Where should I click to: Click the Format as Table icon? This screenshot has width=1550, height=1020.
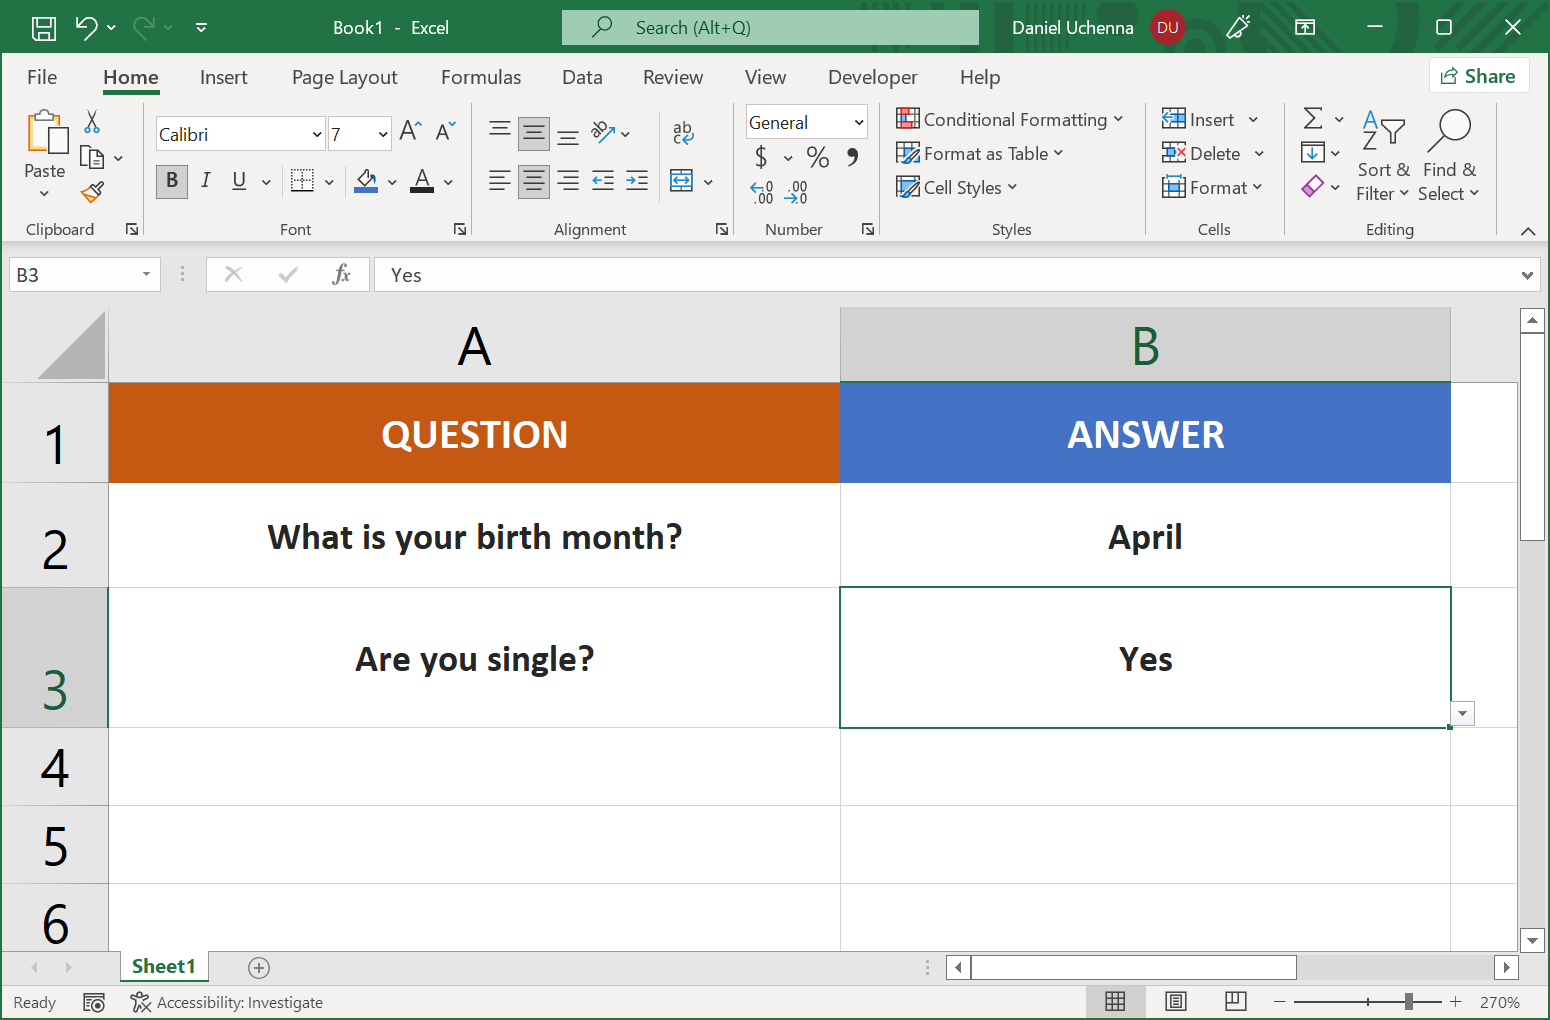pos(908,153)
